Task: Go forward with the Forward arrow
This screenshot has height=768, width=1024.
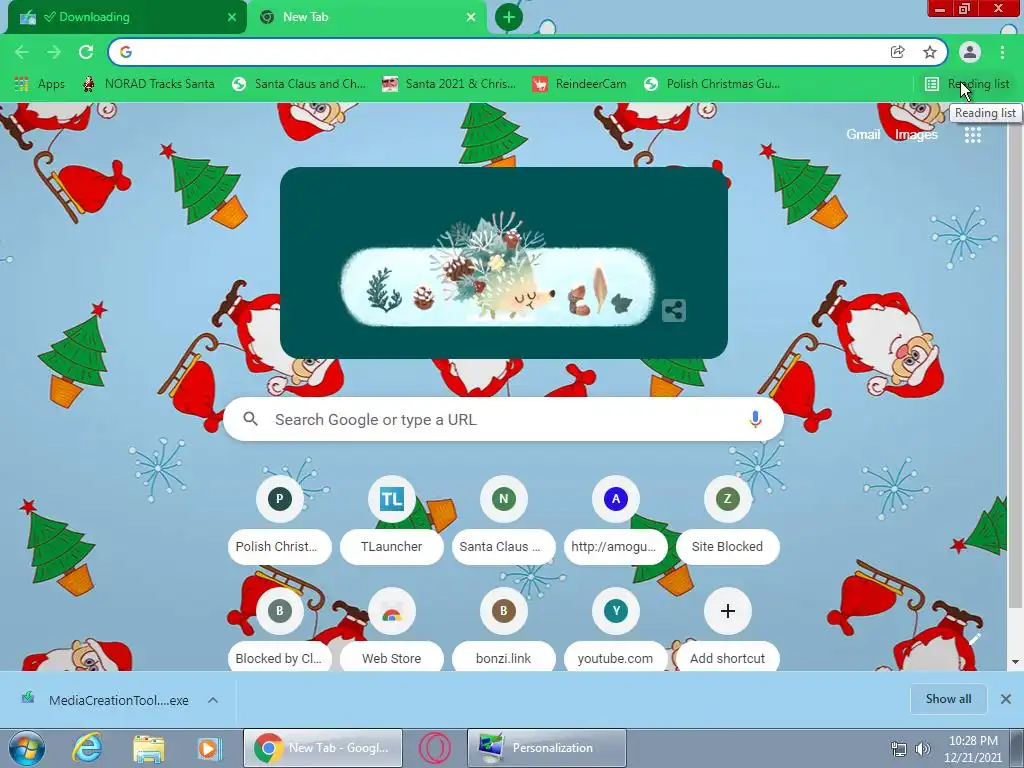Action: (54, 52)
